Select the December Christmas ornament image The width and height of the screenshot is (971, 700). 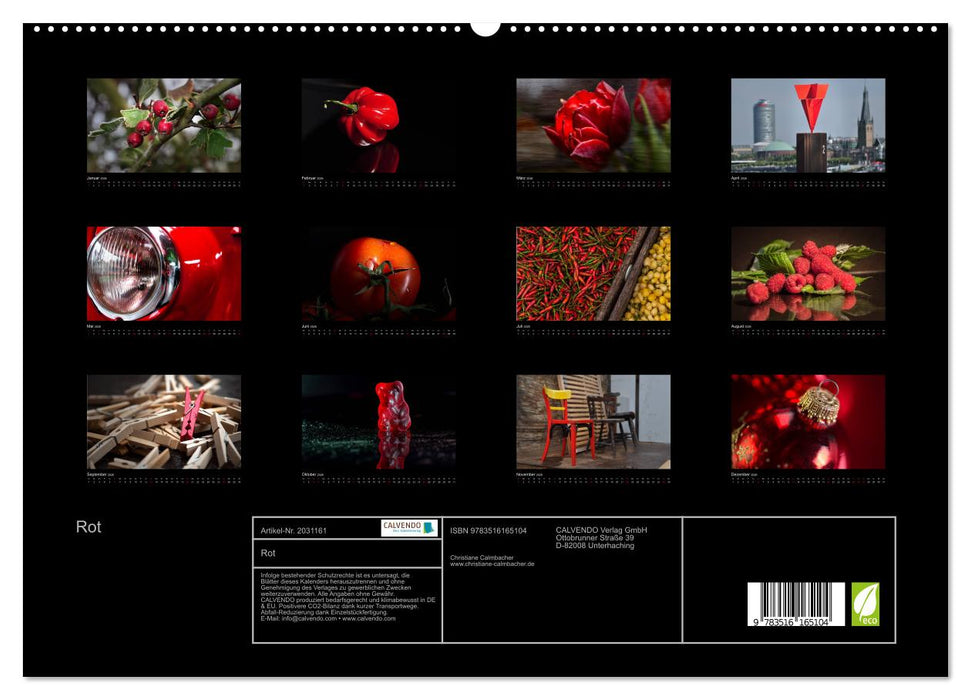806,422
